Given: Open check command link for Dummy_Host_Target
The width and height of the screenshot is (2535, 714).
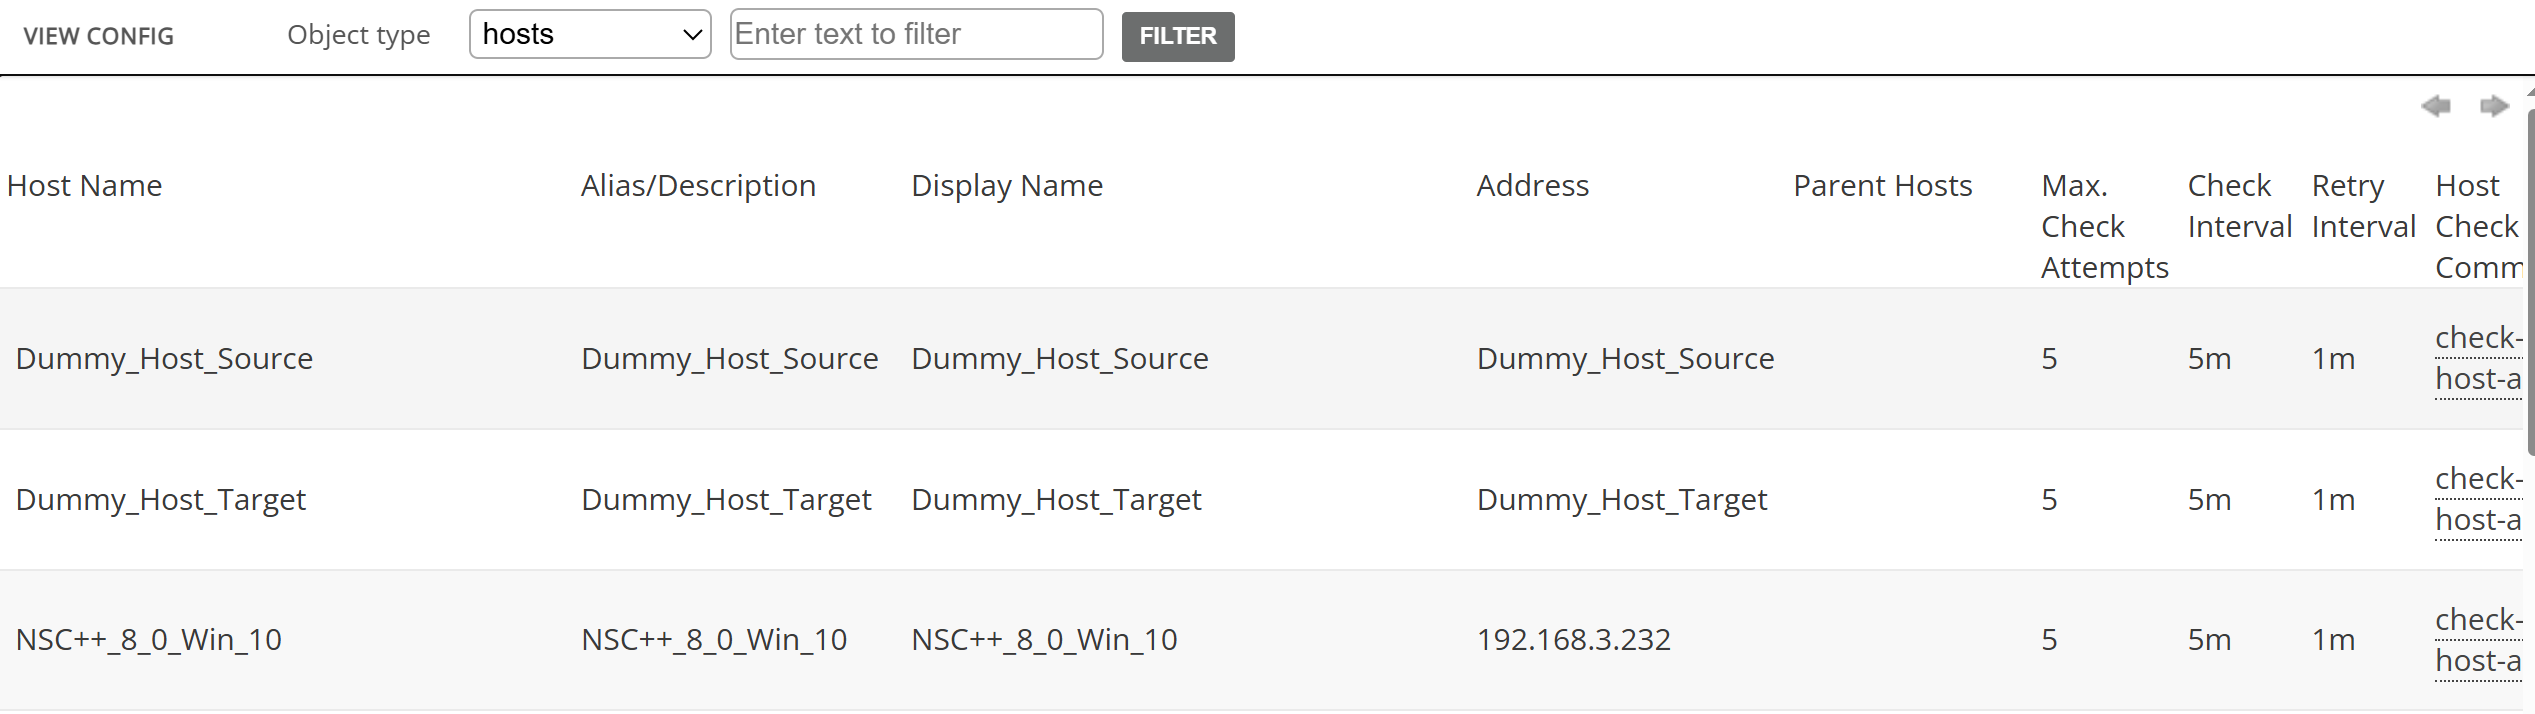Looking at the screenshot, I should [x=2477, y=499].
